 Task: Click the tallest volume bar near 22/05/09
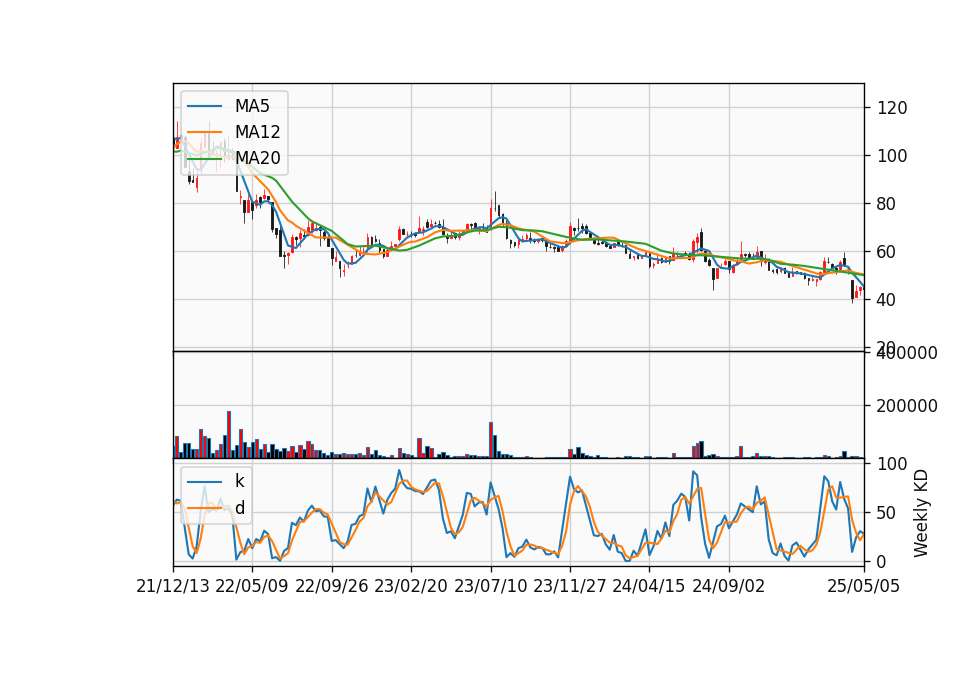(x=229, y=435)
